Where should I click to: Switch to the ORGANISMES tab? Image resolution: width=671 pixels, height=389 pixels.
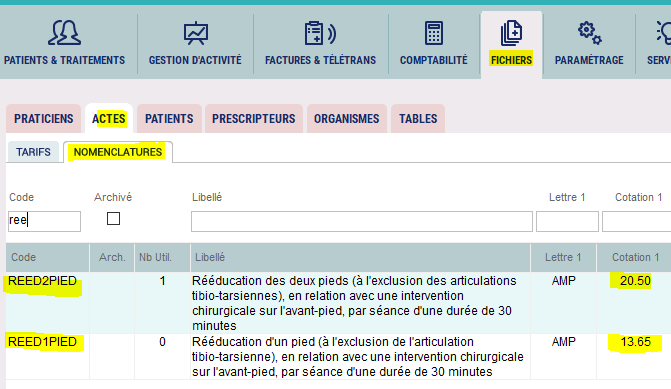click(347, 119)
